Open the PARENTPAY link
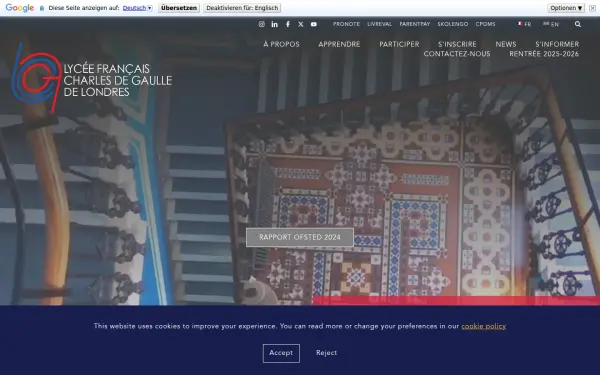600x375 pixels. point(415,24)
